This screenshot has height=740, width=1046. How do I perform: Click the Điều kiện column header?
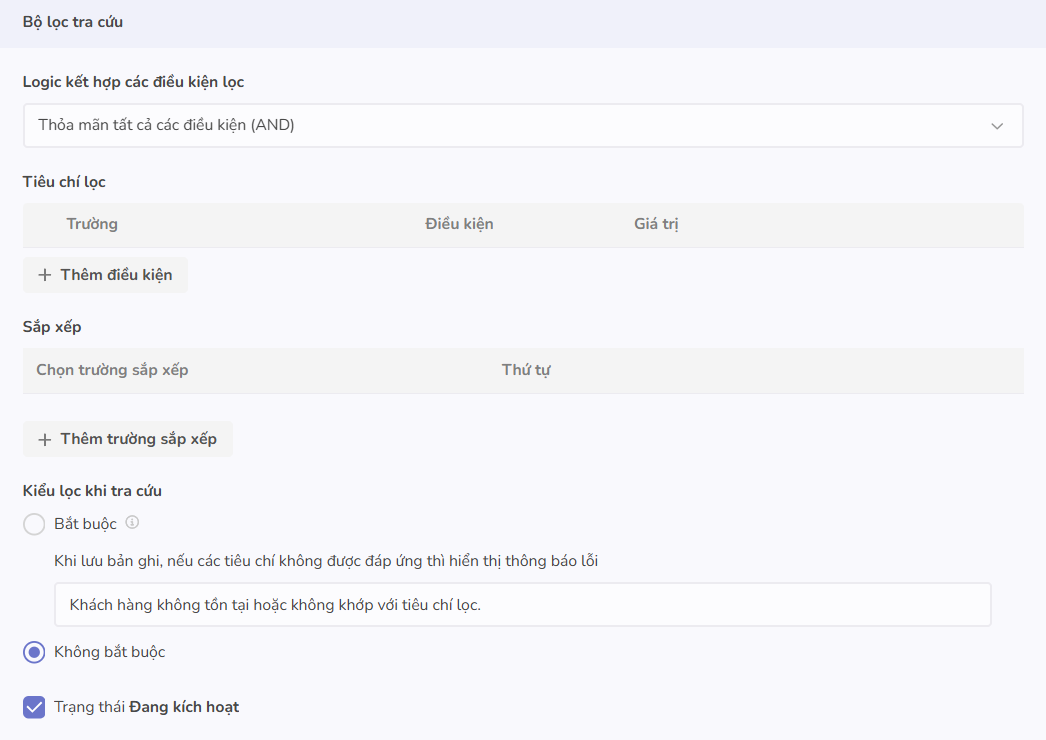click(x=459, y=224)
